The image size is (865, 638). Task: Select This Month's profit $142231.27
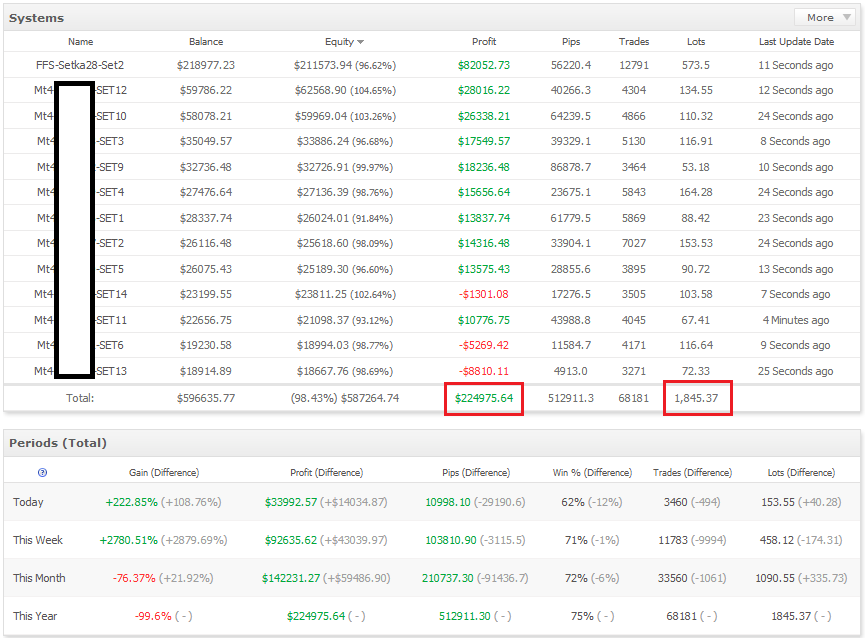(x=291, y=578)
